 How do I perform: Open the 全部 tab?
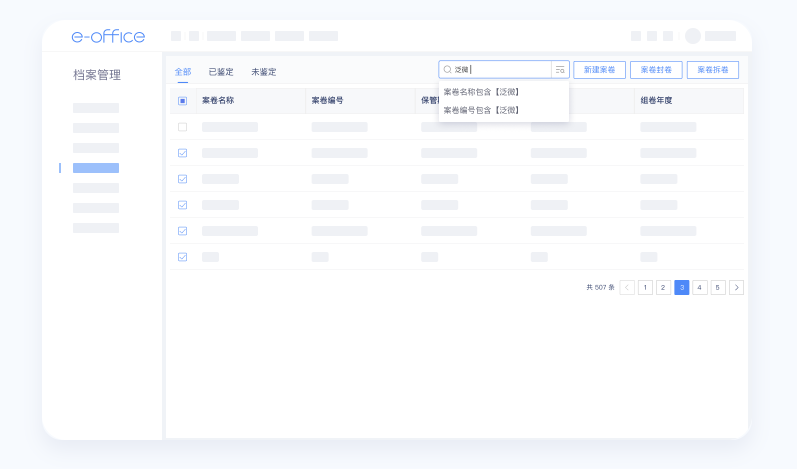coord(183,72)
